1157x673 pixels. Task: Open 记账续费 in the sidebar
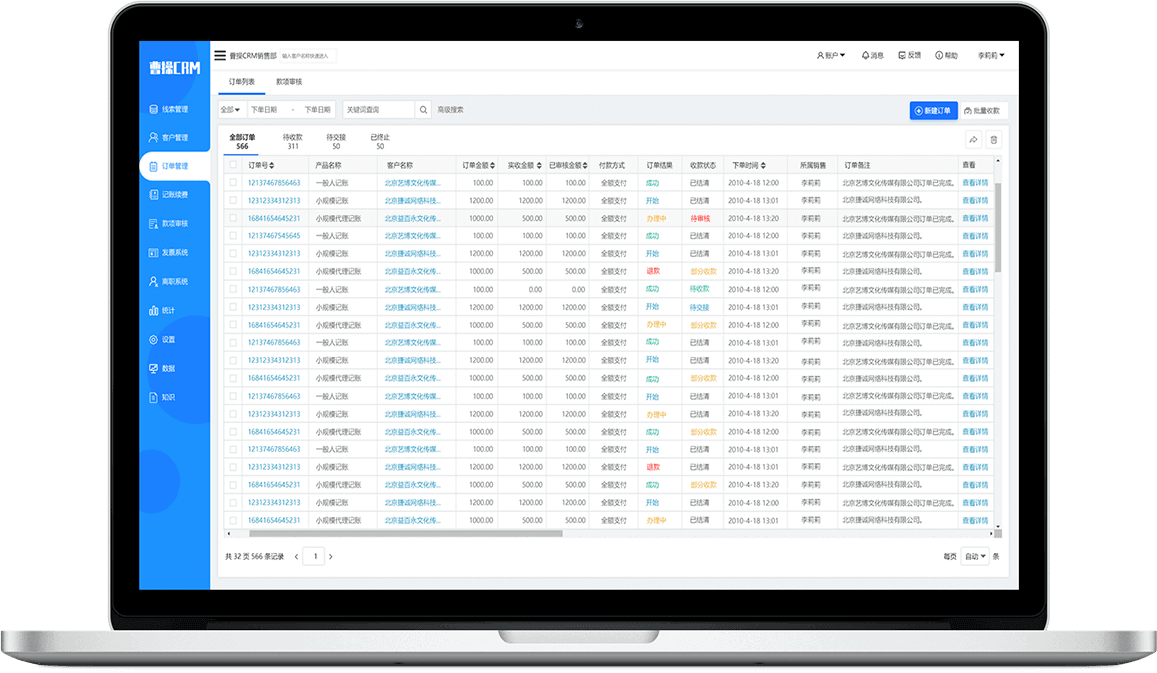pyautogui.click(x=169, y=195)
